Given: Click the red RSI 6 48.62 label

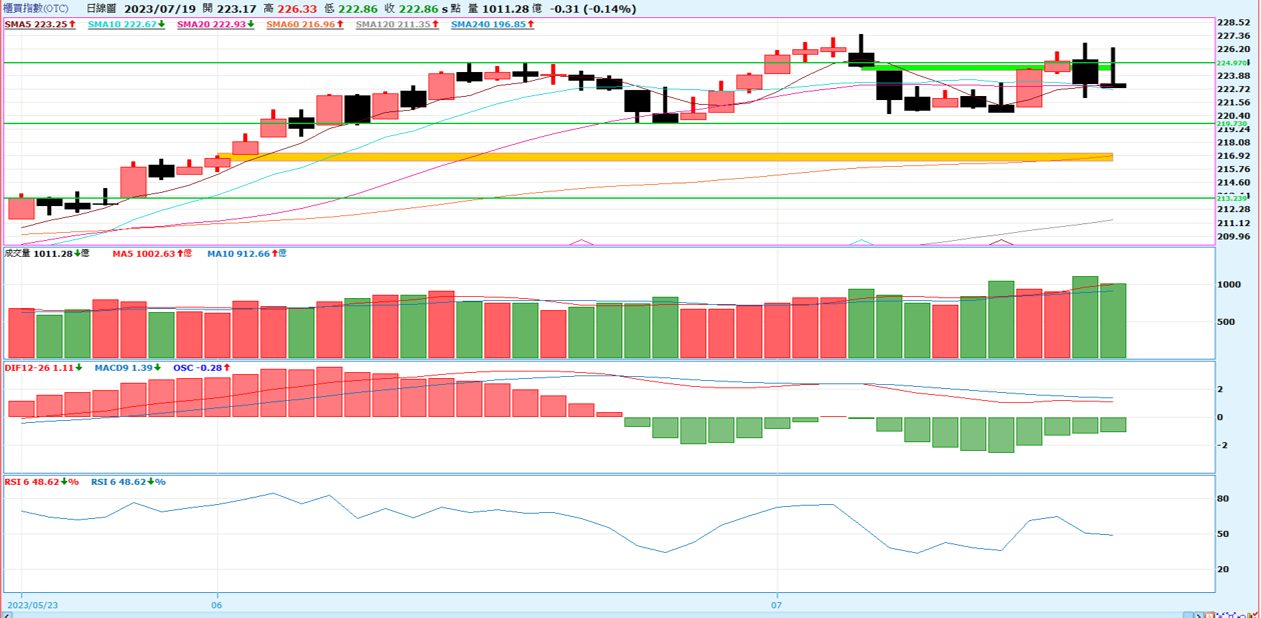Looking at the screenshot, I should point(42,481).
